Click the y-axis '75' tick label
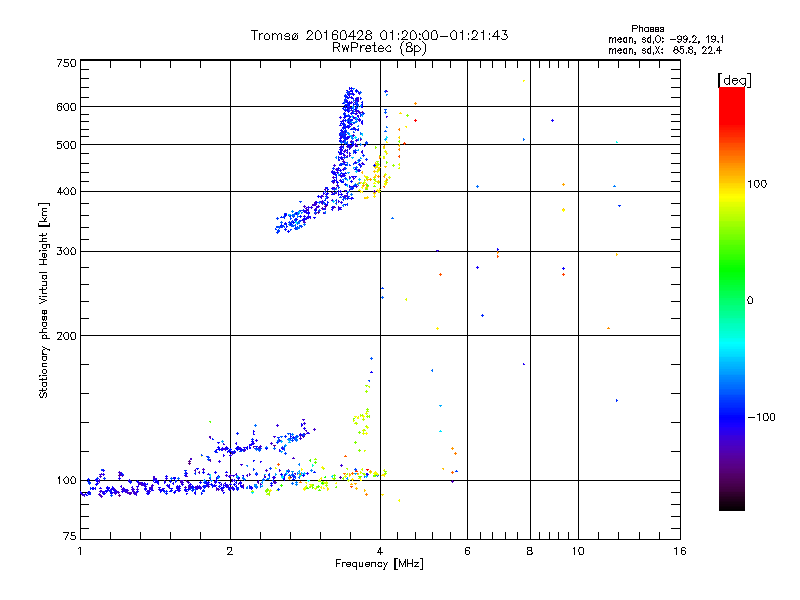This screenshot has width=800, height=600. [70, 536]
